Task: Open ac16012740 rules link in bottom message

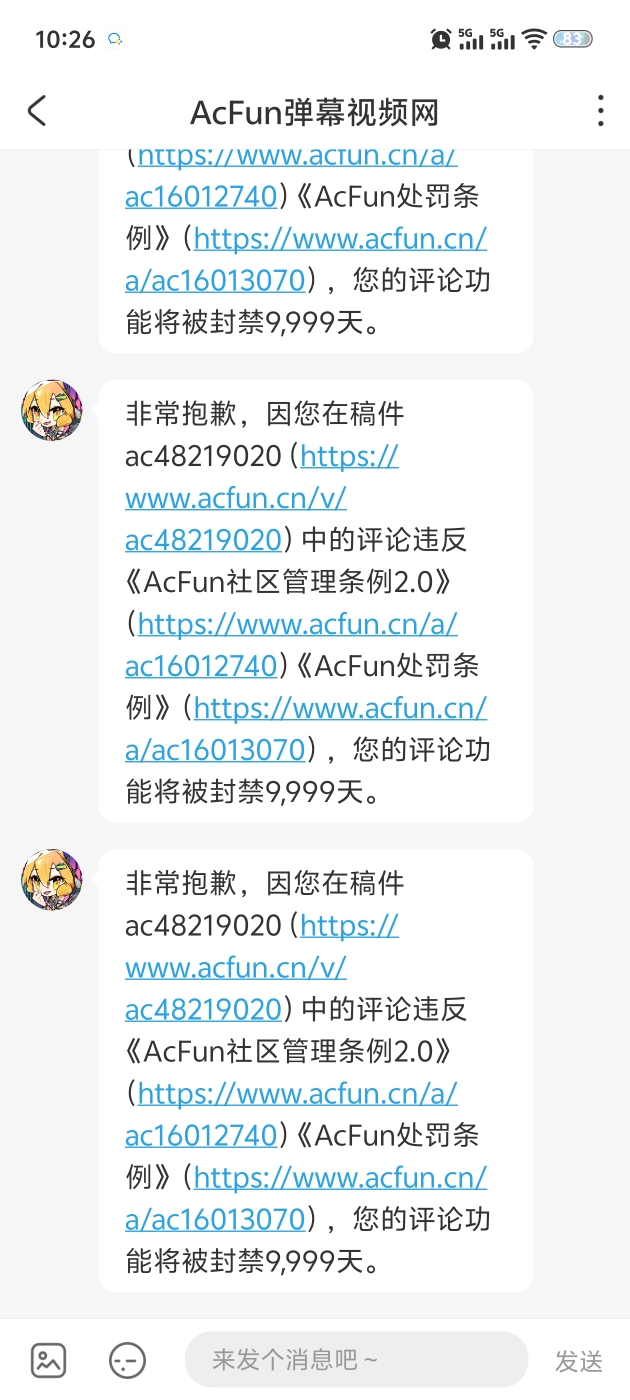Action: point(291,1115)
